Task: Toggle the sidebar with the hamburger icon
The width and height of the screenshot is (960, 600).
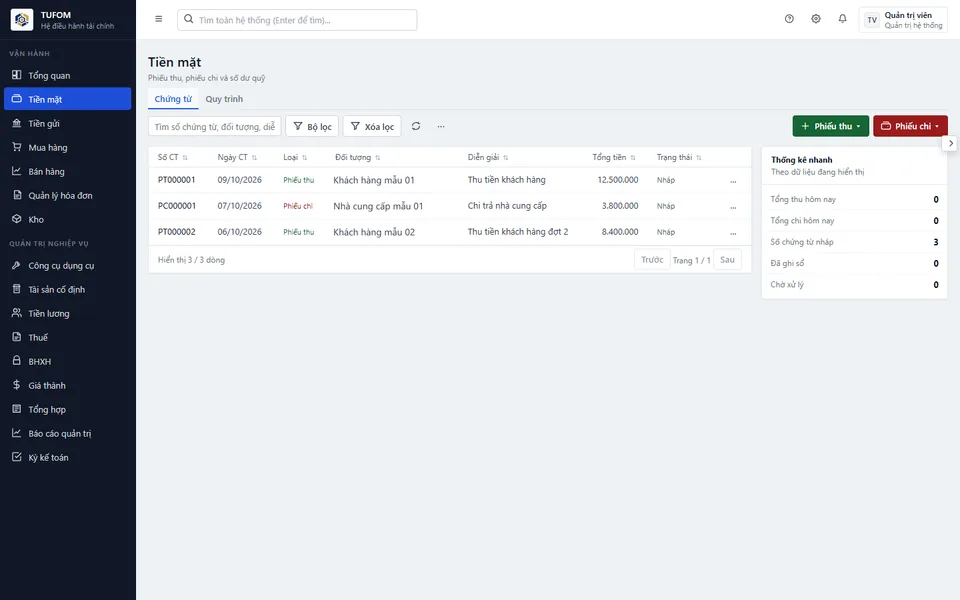Action: pos(159,19)
